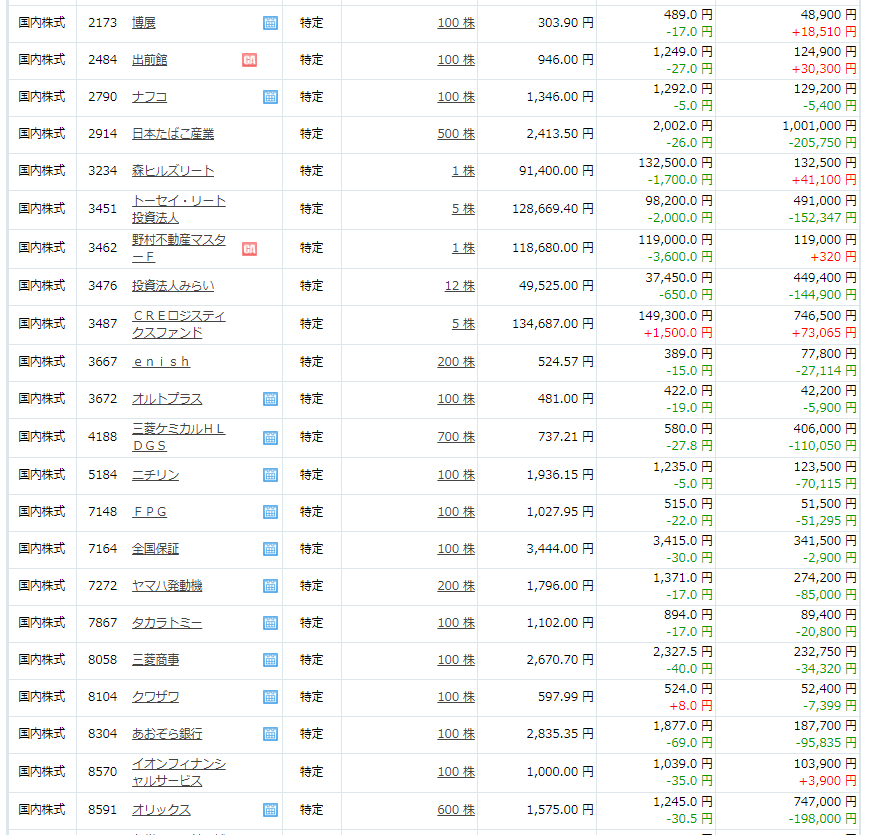The width and height of the screenshot is (869, 835).
Task: Select 特定 account type in 全国保証 row
Action: (311, 549)
